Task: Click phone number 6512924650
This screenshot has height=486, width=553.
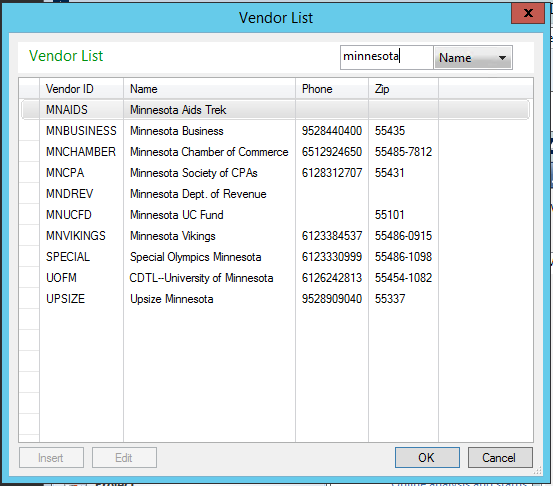Action: coord(332,152)
